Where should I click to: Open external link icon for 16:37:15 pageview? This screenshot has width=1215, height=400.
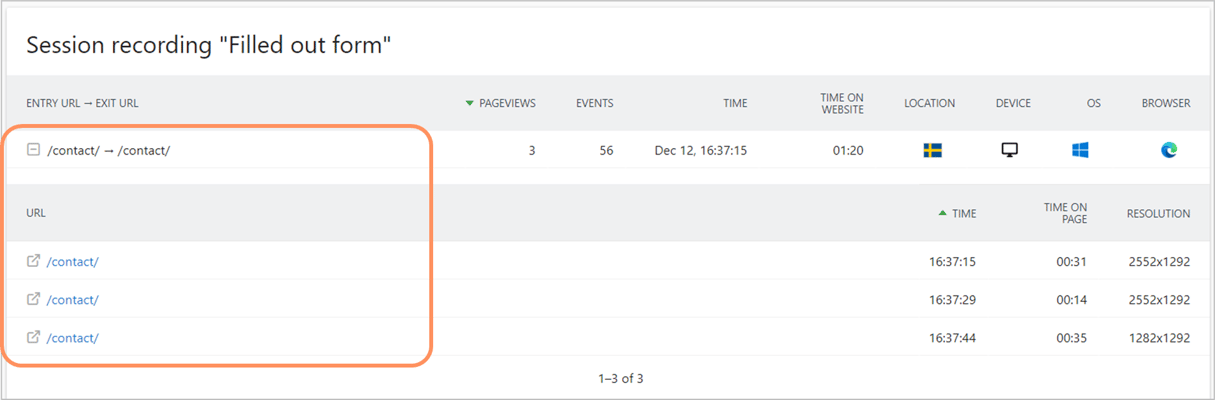pos(33,261)
